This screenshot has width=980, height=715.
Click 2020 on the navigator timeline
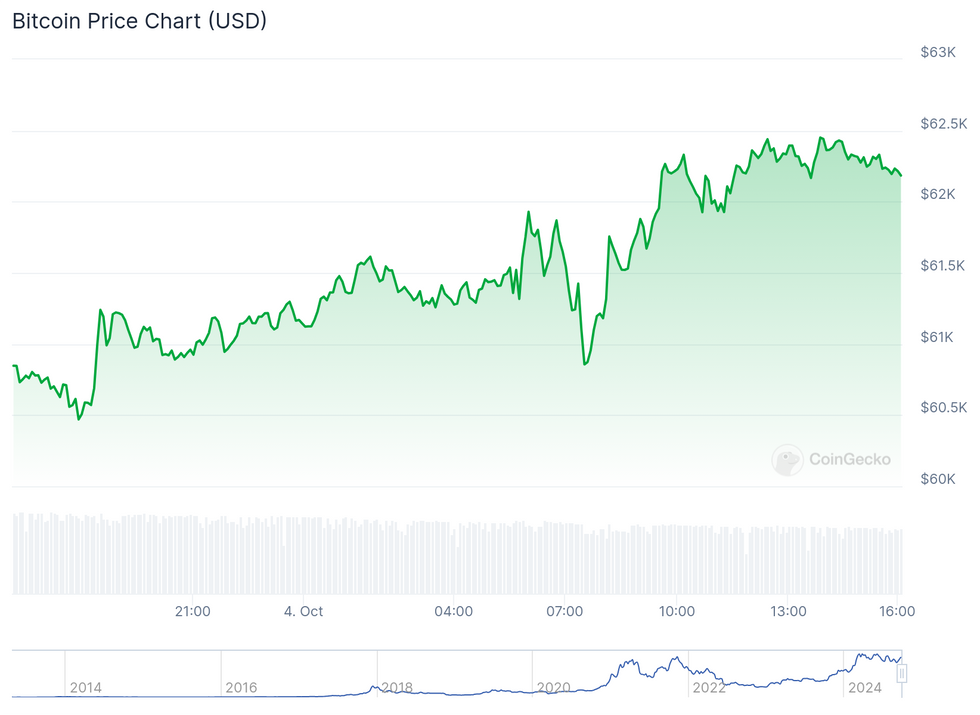[x=553, y=688]
